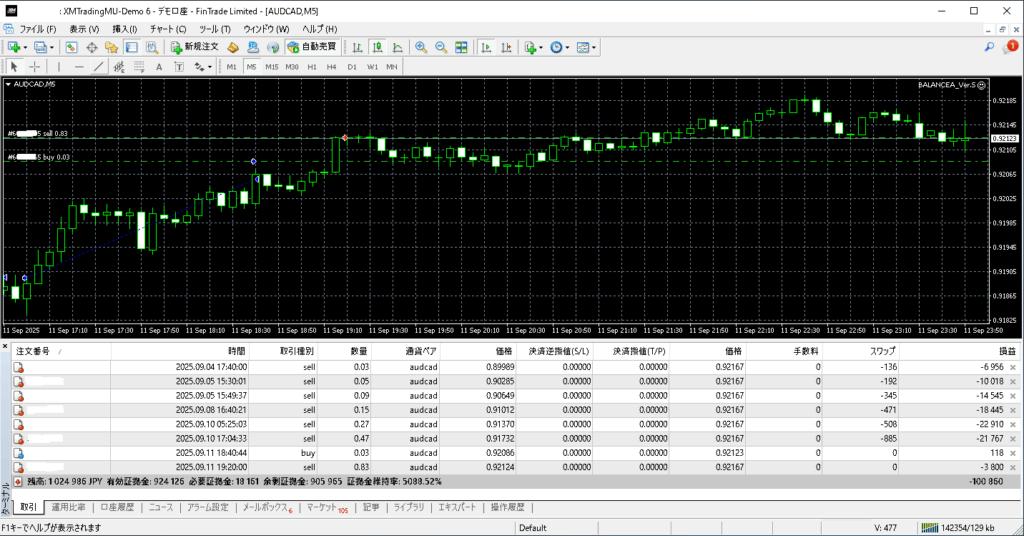Click the zoom in magnifier icon

pyautogui.click(x=421, y=47)
